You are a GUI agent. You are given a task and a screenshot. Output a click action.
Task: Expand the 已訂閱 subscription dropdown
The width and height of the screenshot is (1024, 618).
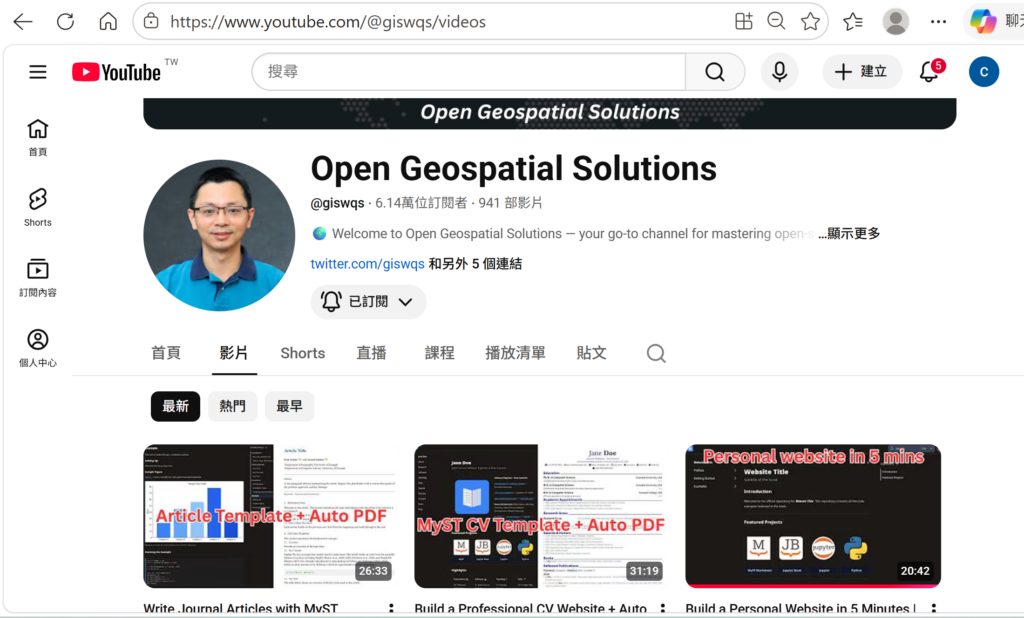click(x=368, y=301)
